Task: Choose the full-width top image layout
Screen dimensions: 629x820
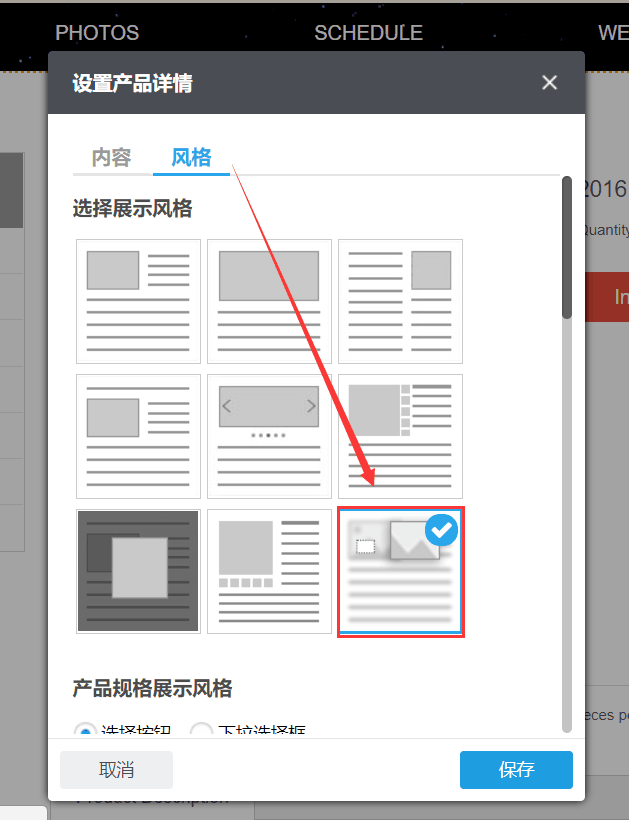Action: tap(269, 301)
